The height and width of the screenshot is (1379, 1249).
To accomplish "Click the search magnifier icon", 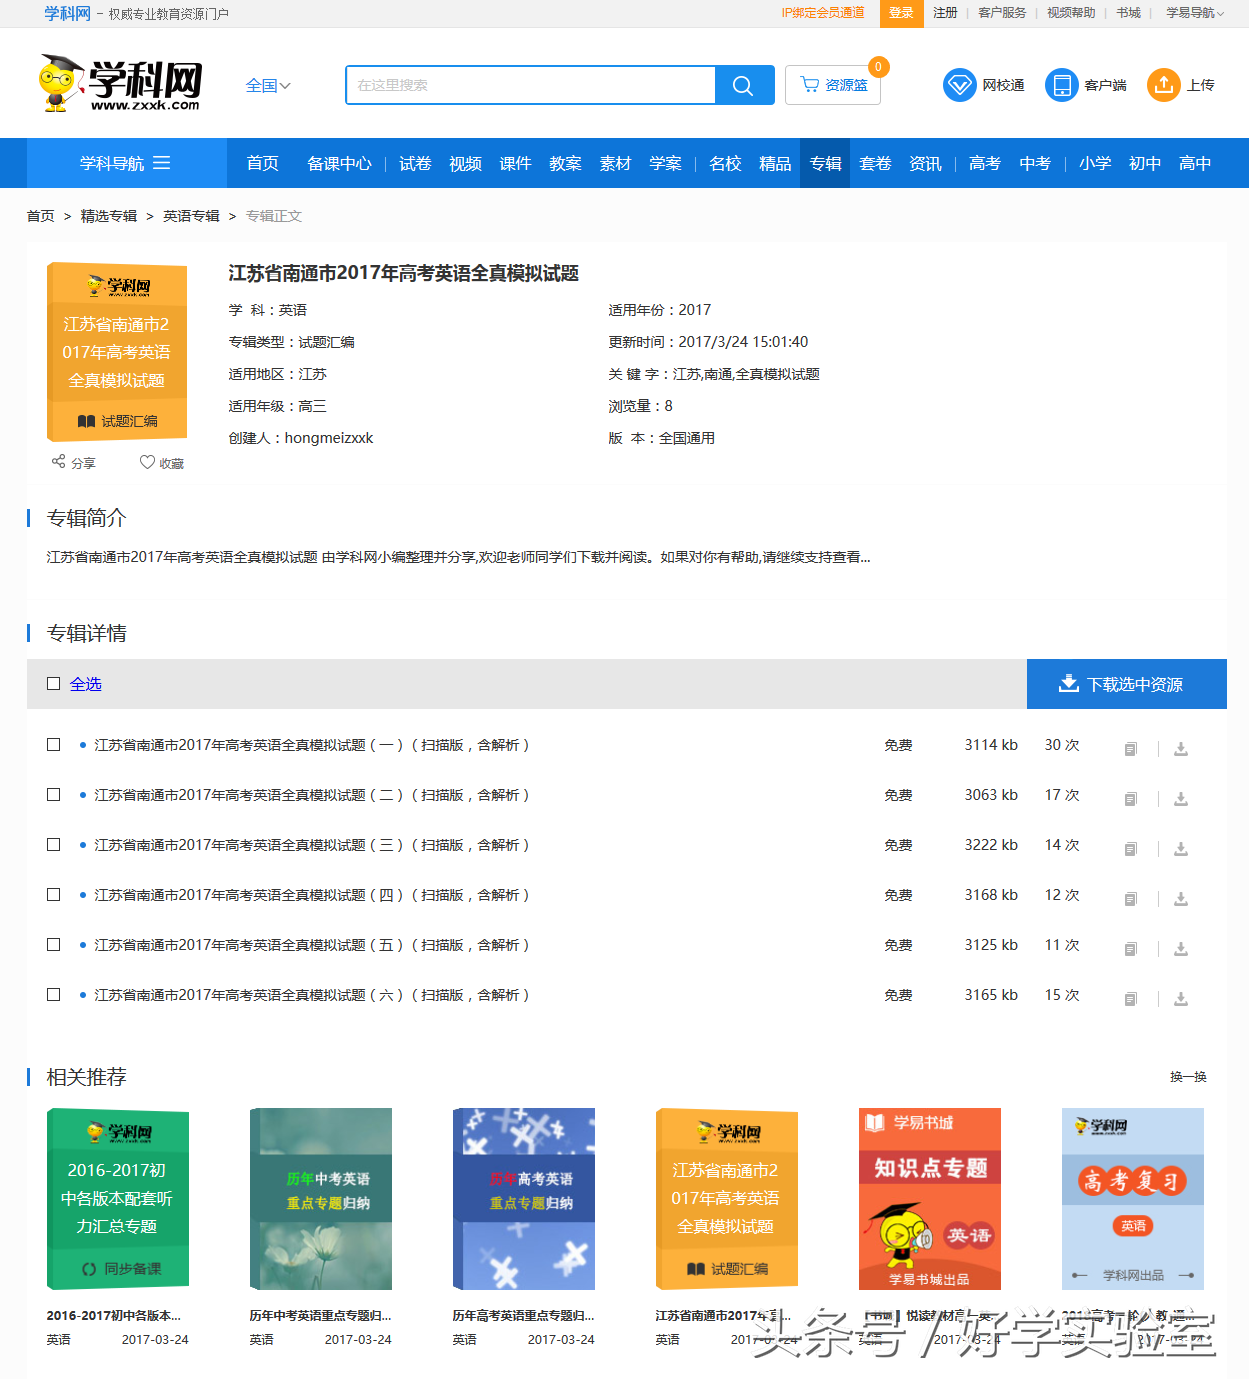I will pos(743,85).
